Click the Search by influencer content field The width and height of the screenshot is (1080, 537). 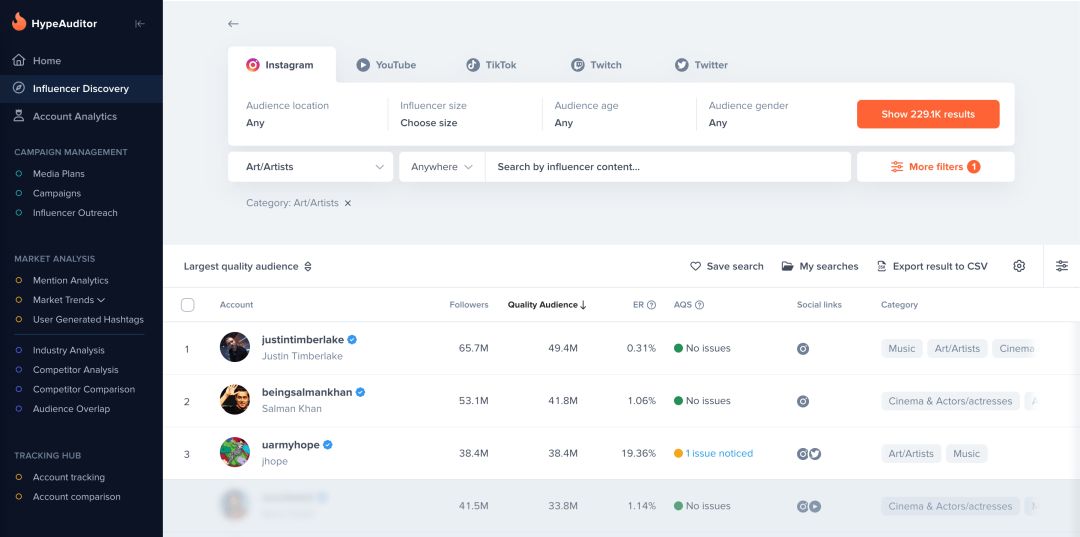pyautogui.click(x=668, y=167)
